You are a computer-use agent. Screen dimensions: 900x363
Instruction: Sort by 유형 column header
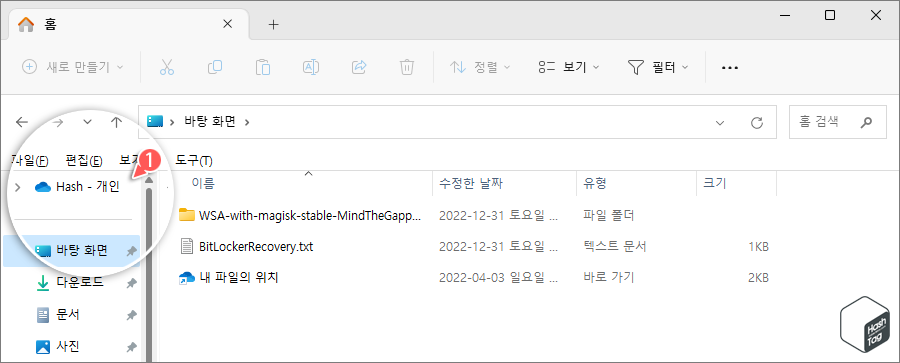click(595, 184)
